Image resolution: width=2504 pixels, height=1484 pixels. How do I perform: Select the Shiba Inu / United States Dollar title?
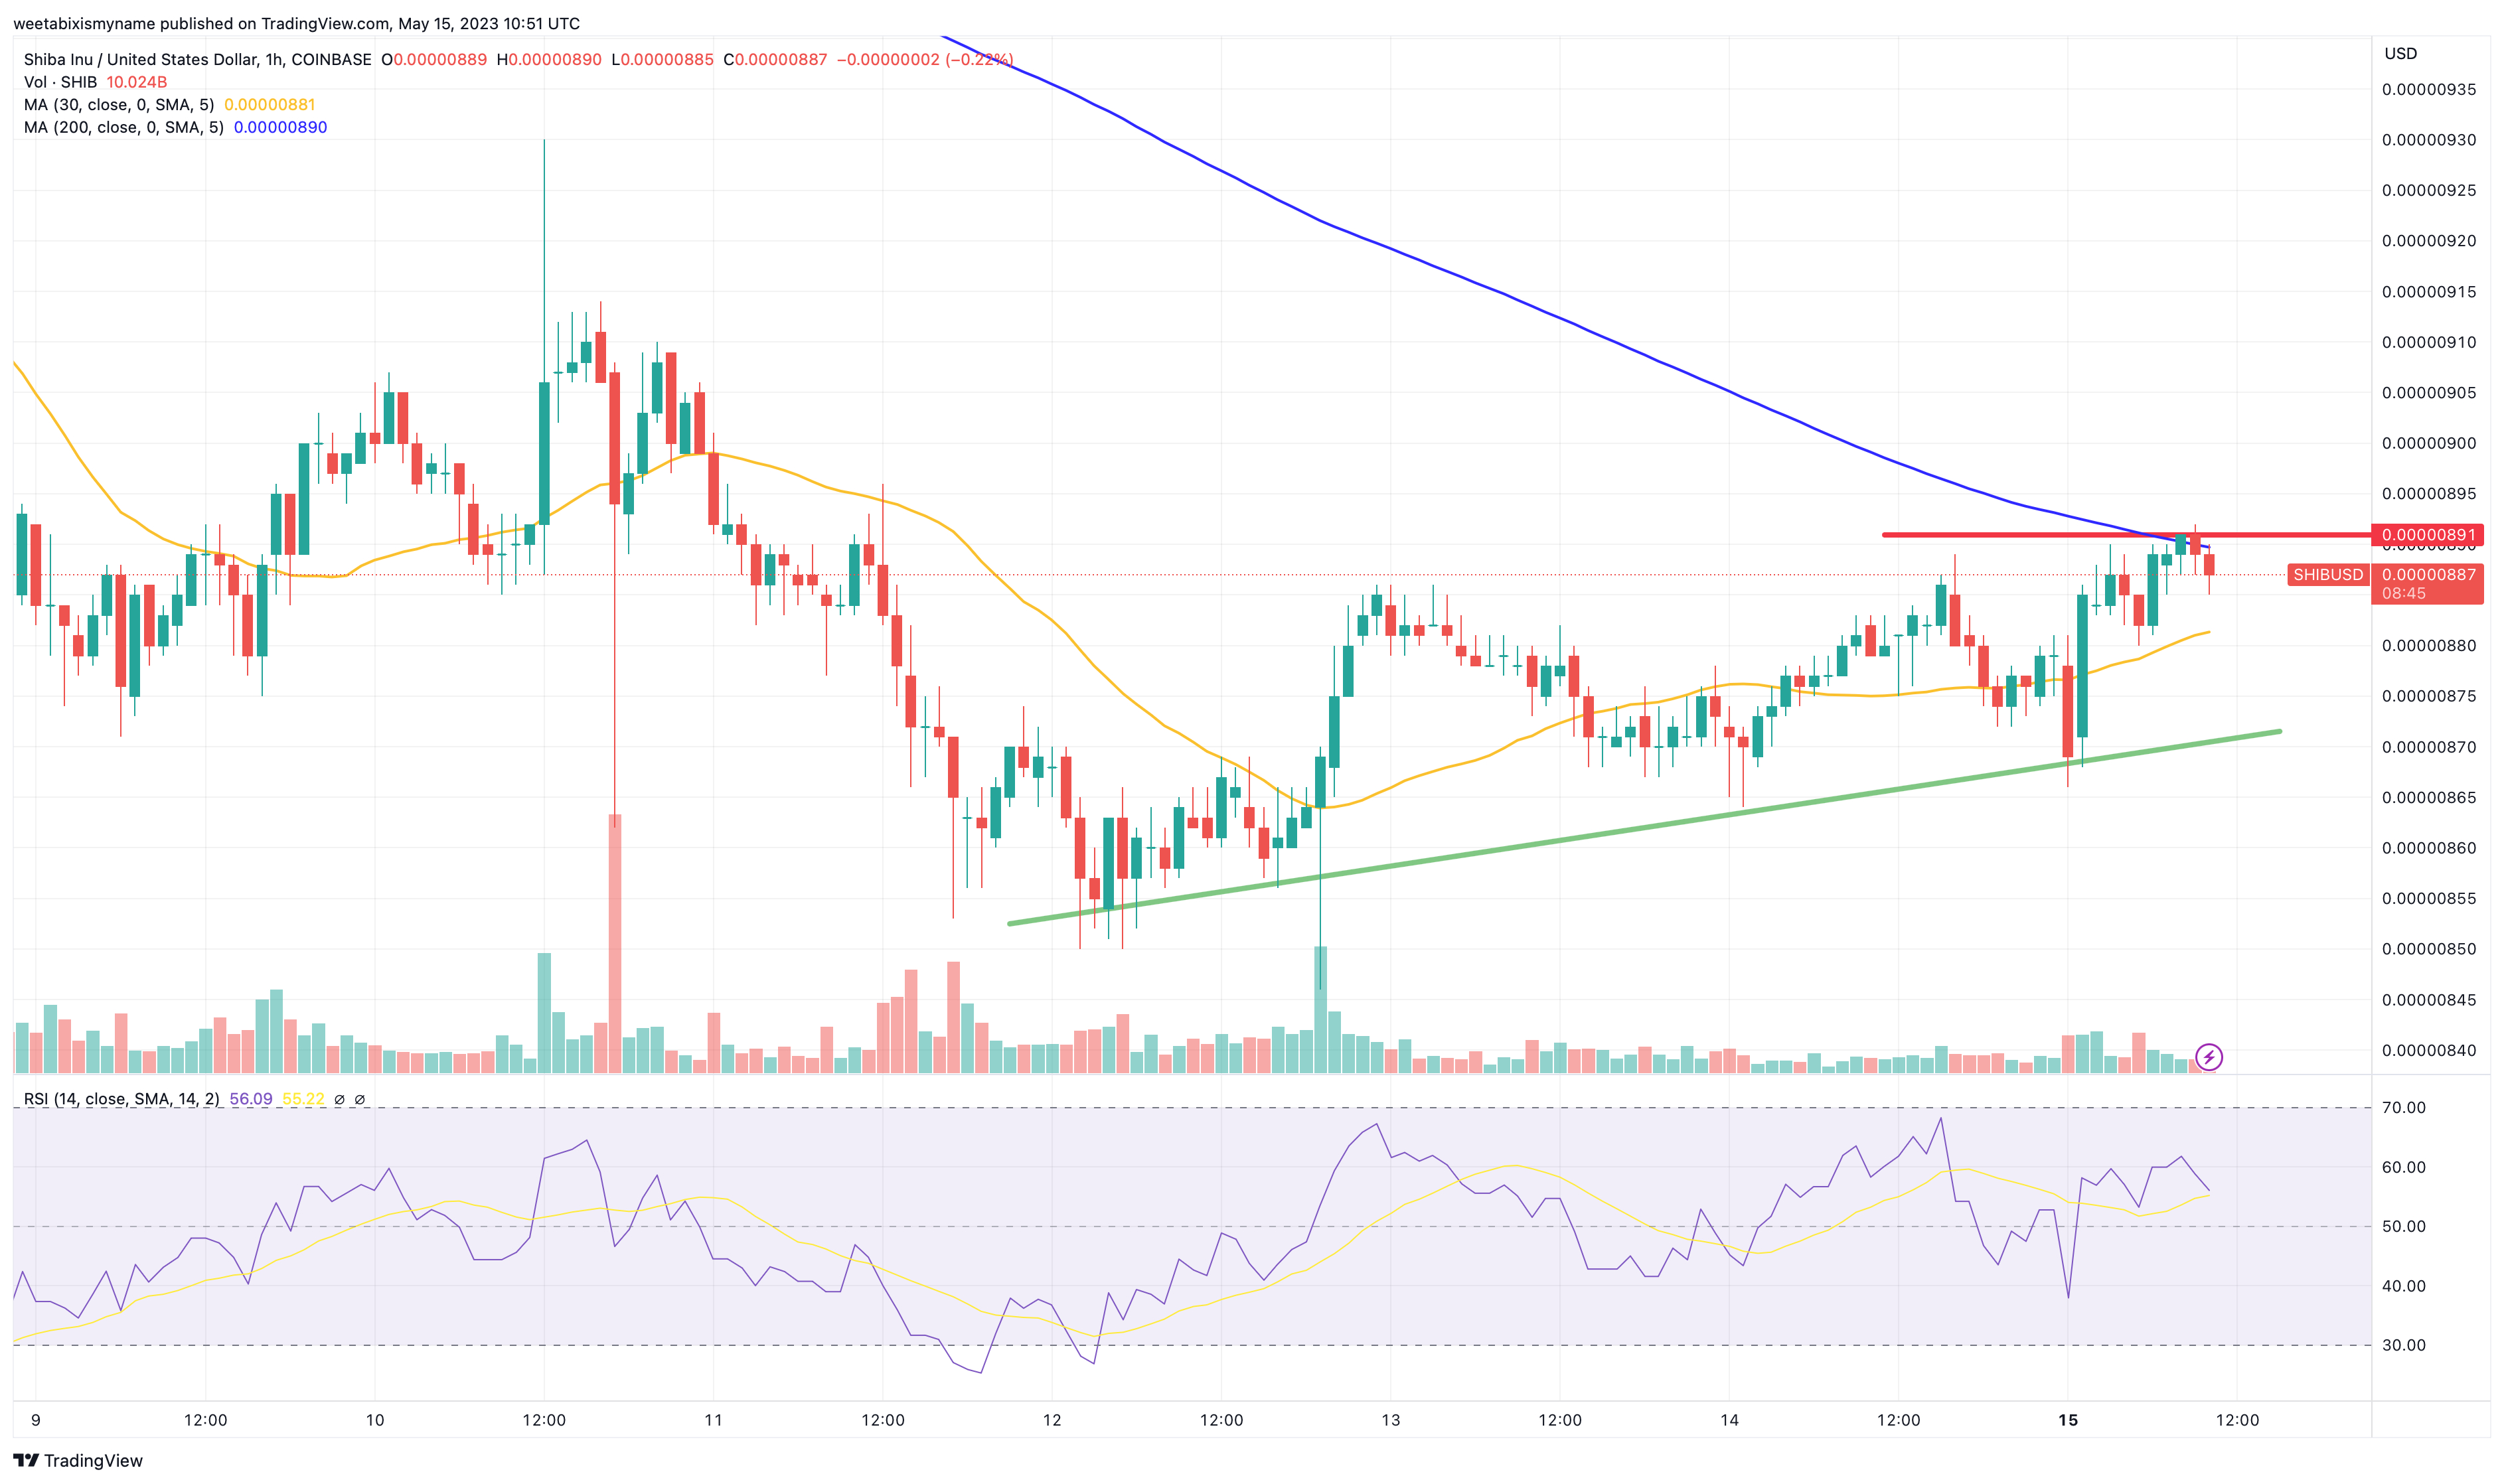pyautogui.click(x=197, y=59)
